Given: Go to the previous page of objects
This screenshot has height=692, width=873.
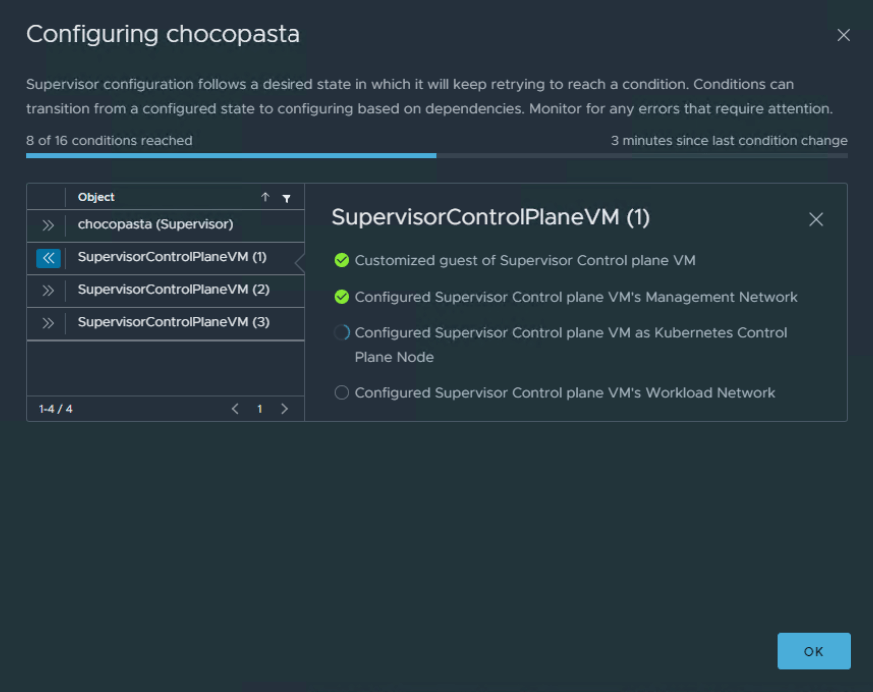Looking at the screenshot, I should (x=235, y=409).
